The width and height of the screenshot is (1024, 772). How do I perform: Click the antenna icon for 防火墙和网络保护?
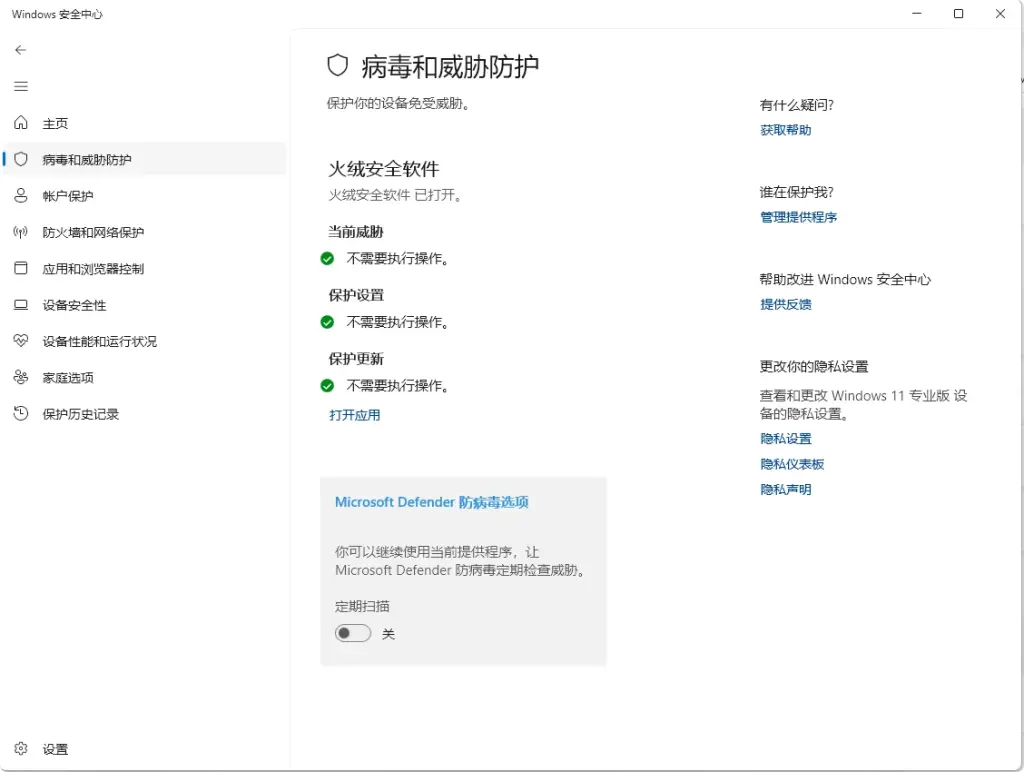click(21, 232)
